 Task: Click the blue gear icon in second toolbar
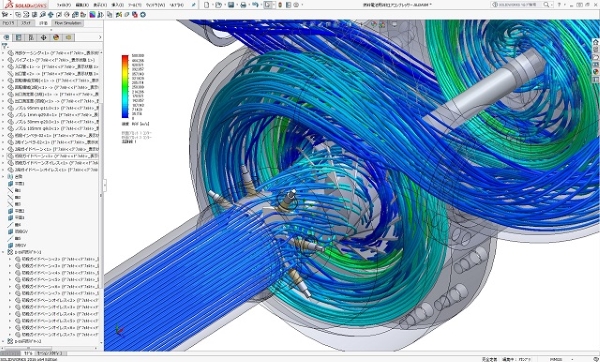pyautogui.click(x=143, y=15)
